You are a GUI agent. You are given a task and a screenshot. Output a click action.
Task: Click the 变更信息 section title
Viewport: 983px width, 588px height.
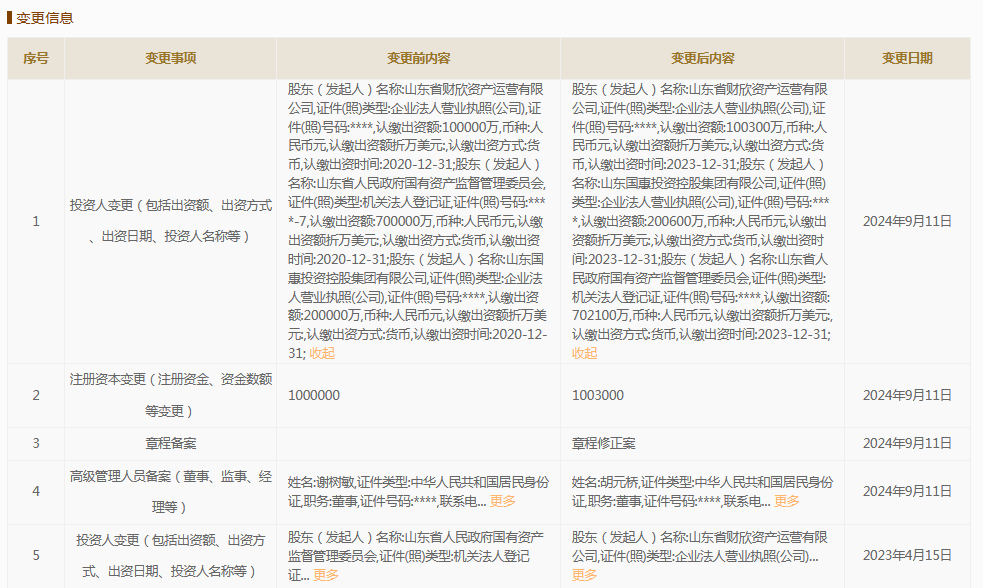45,18
